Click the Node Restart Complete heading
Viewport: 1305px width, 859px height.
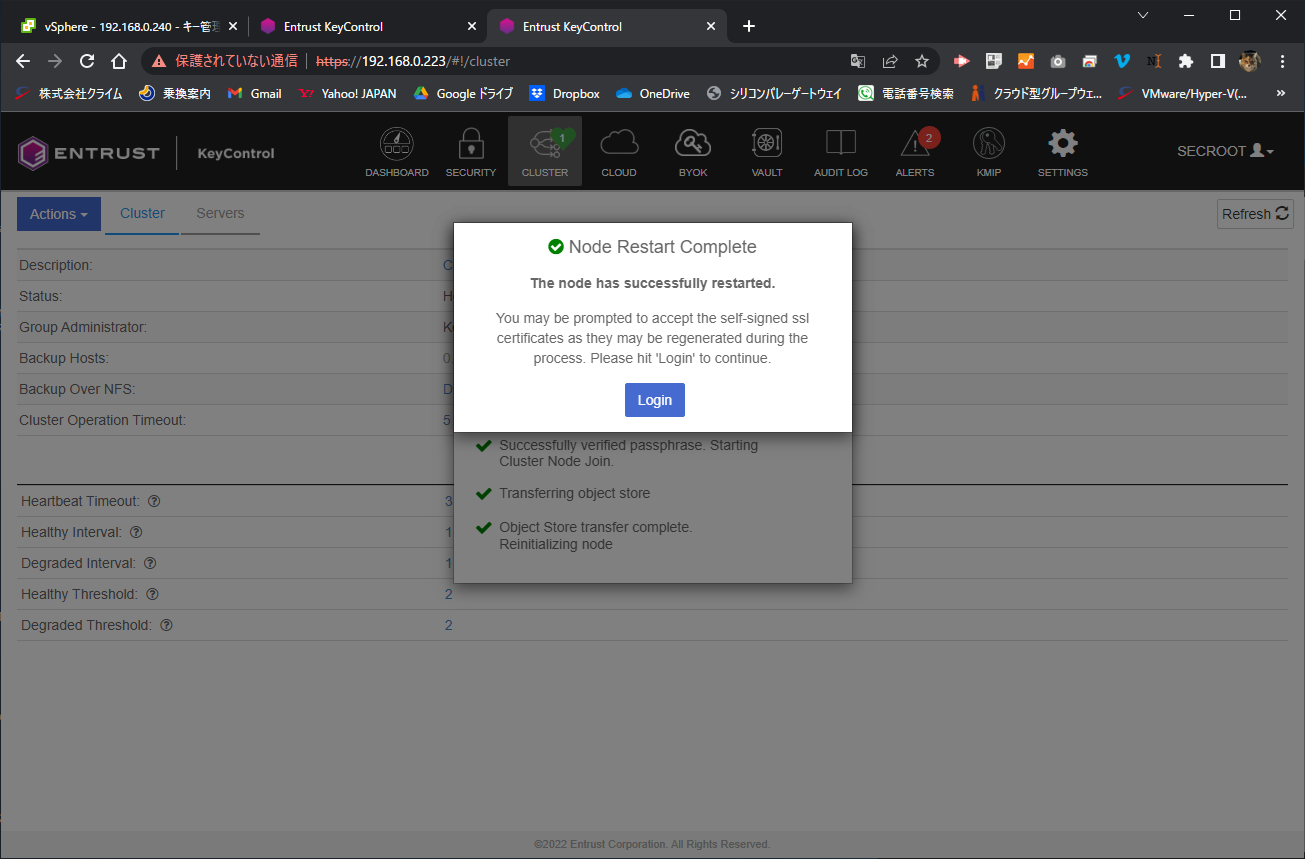click(x=652, y=247)
